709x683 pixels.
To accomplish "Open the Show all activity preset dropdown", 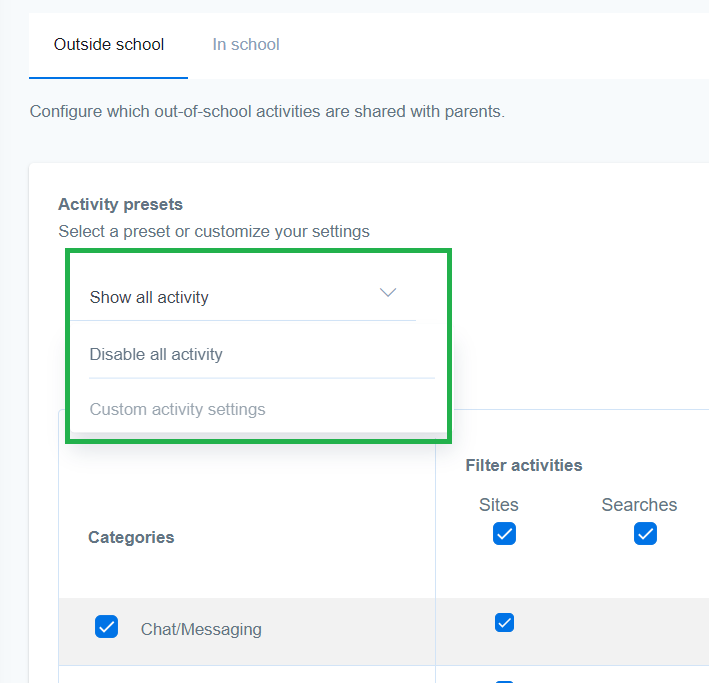I will pos(243,297).
